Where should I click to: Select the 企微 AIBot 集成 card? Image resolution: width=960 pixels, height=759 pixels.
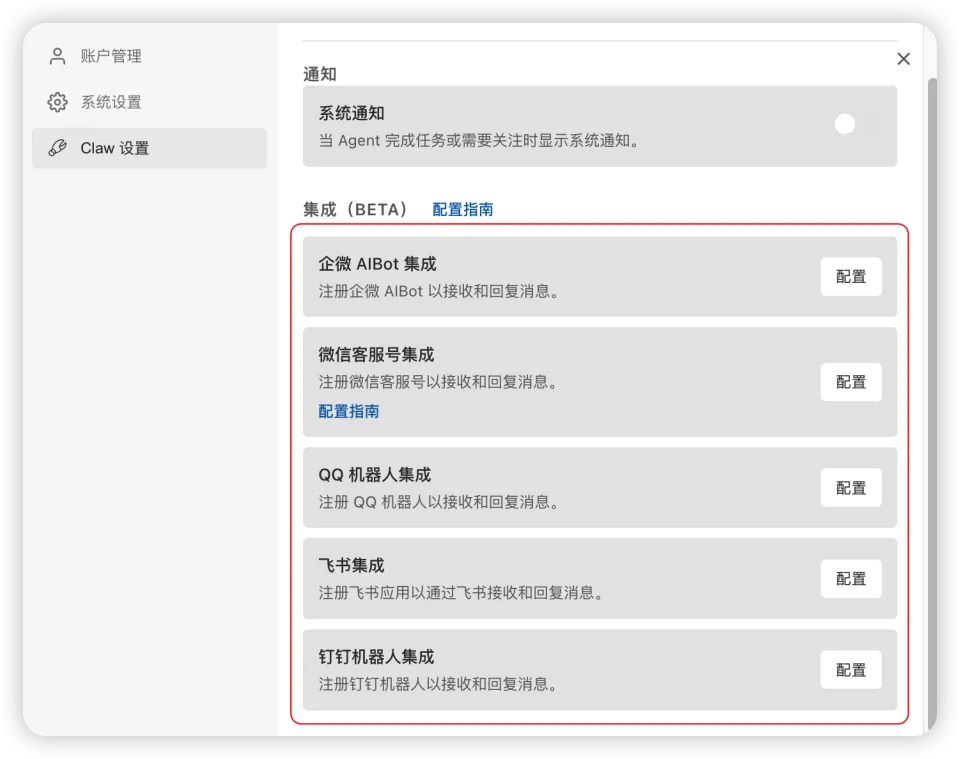point(600,277)
